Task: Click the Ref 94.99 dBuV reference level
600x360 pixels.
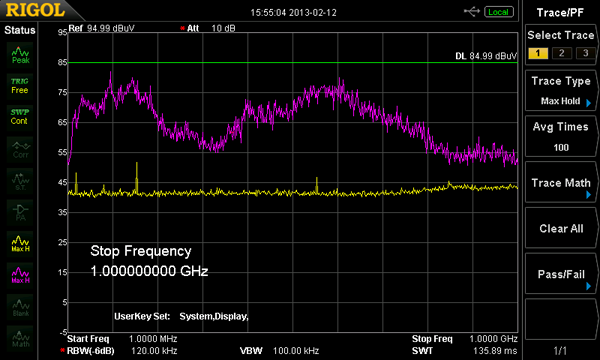Action: [101, 28]
